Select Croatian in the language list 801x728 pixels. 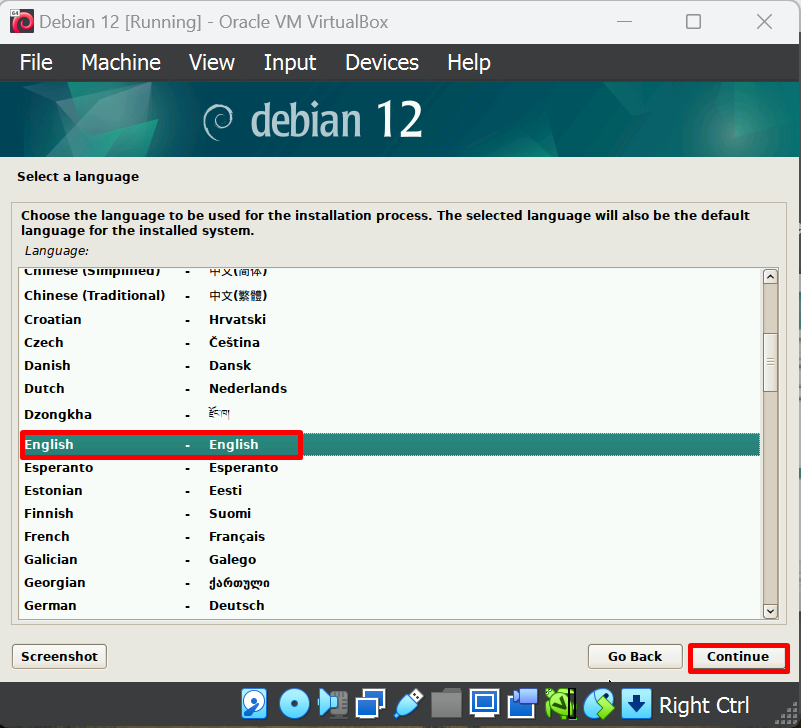pyautogui.click(x=389, y=319)
